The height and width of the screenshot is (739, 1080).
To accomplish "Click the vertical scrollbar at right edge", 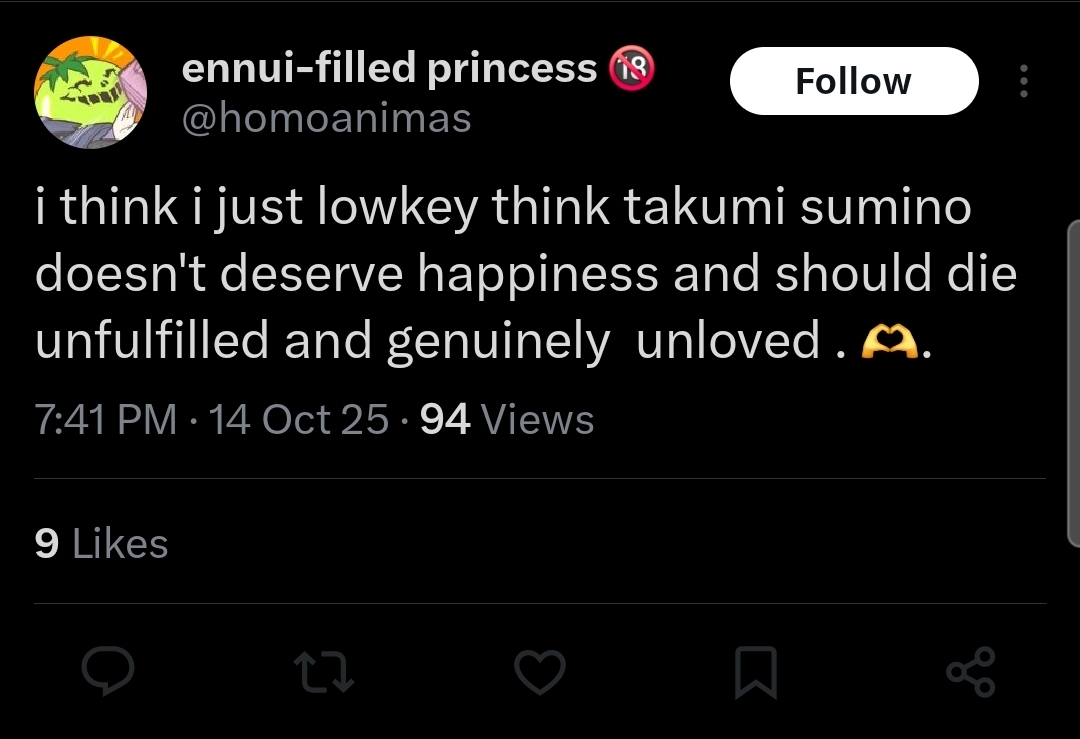I will pos(1073,384).
